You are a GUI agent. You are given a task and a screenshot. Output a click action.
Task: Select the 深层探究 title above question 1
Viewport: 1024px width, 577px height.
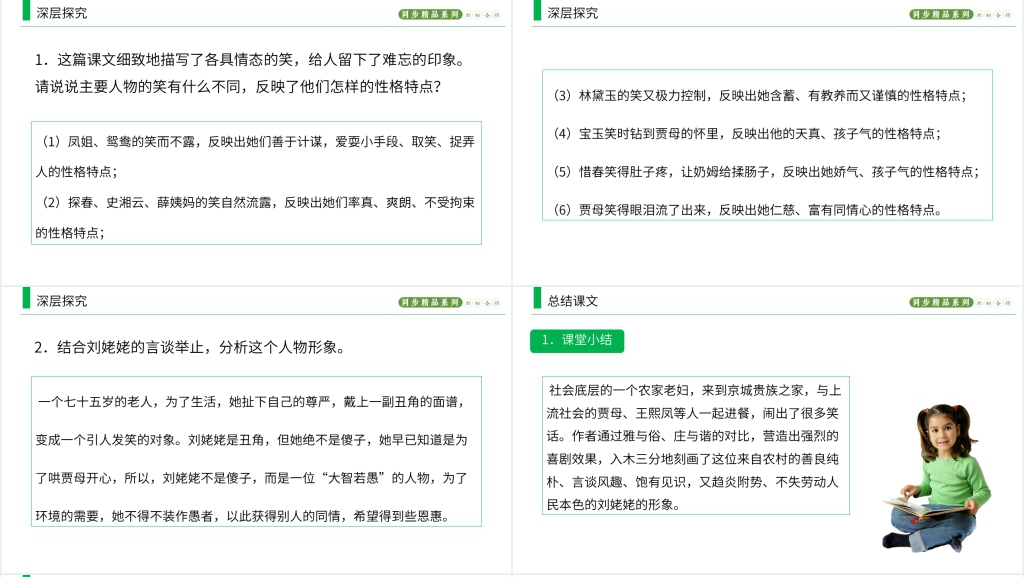click(x=62, y=13)
